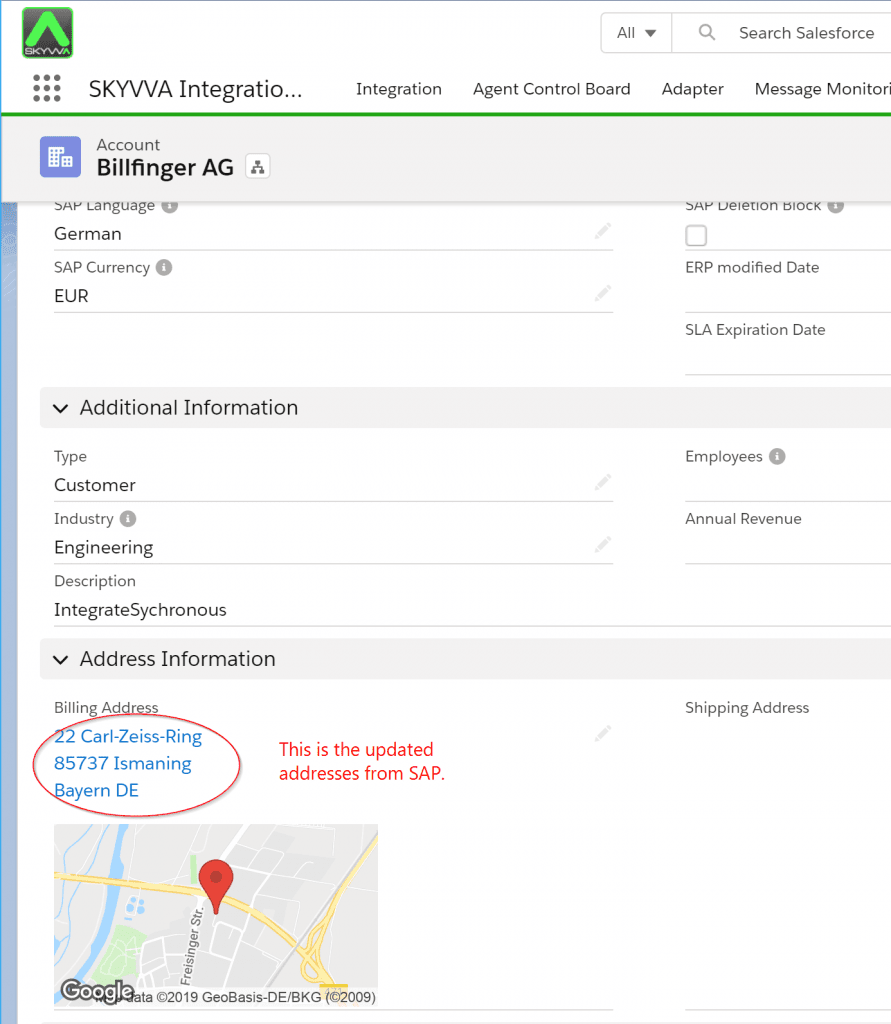Click the info icon next to SAP Currency

pos(164,268)
